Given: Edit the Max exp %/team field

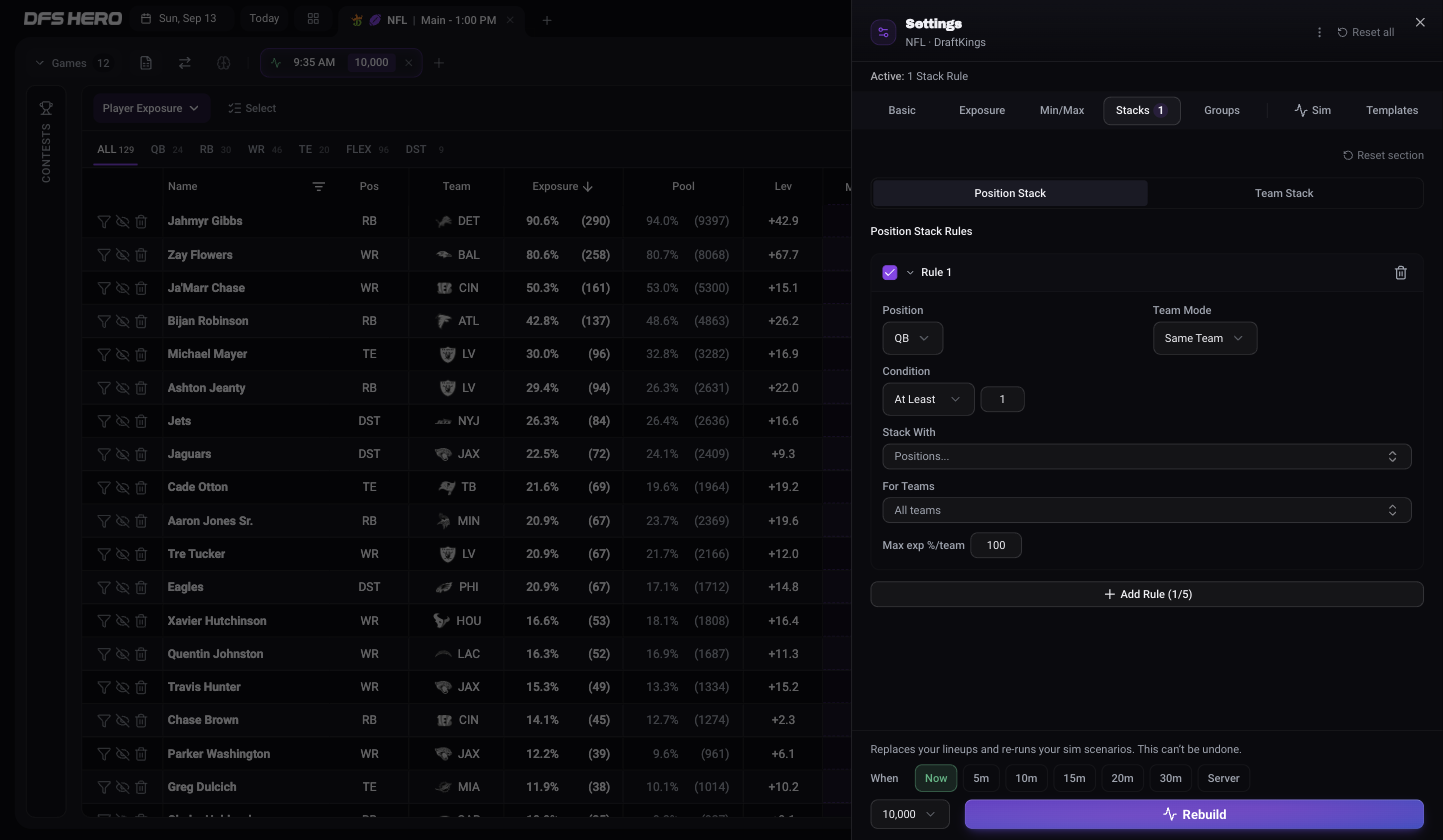Looking at the screenshot, I should [x=996, y=545].
